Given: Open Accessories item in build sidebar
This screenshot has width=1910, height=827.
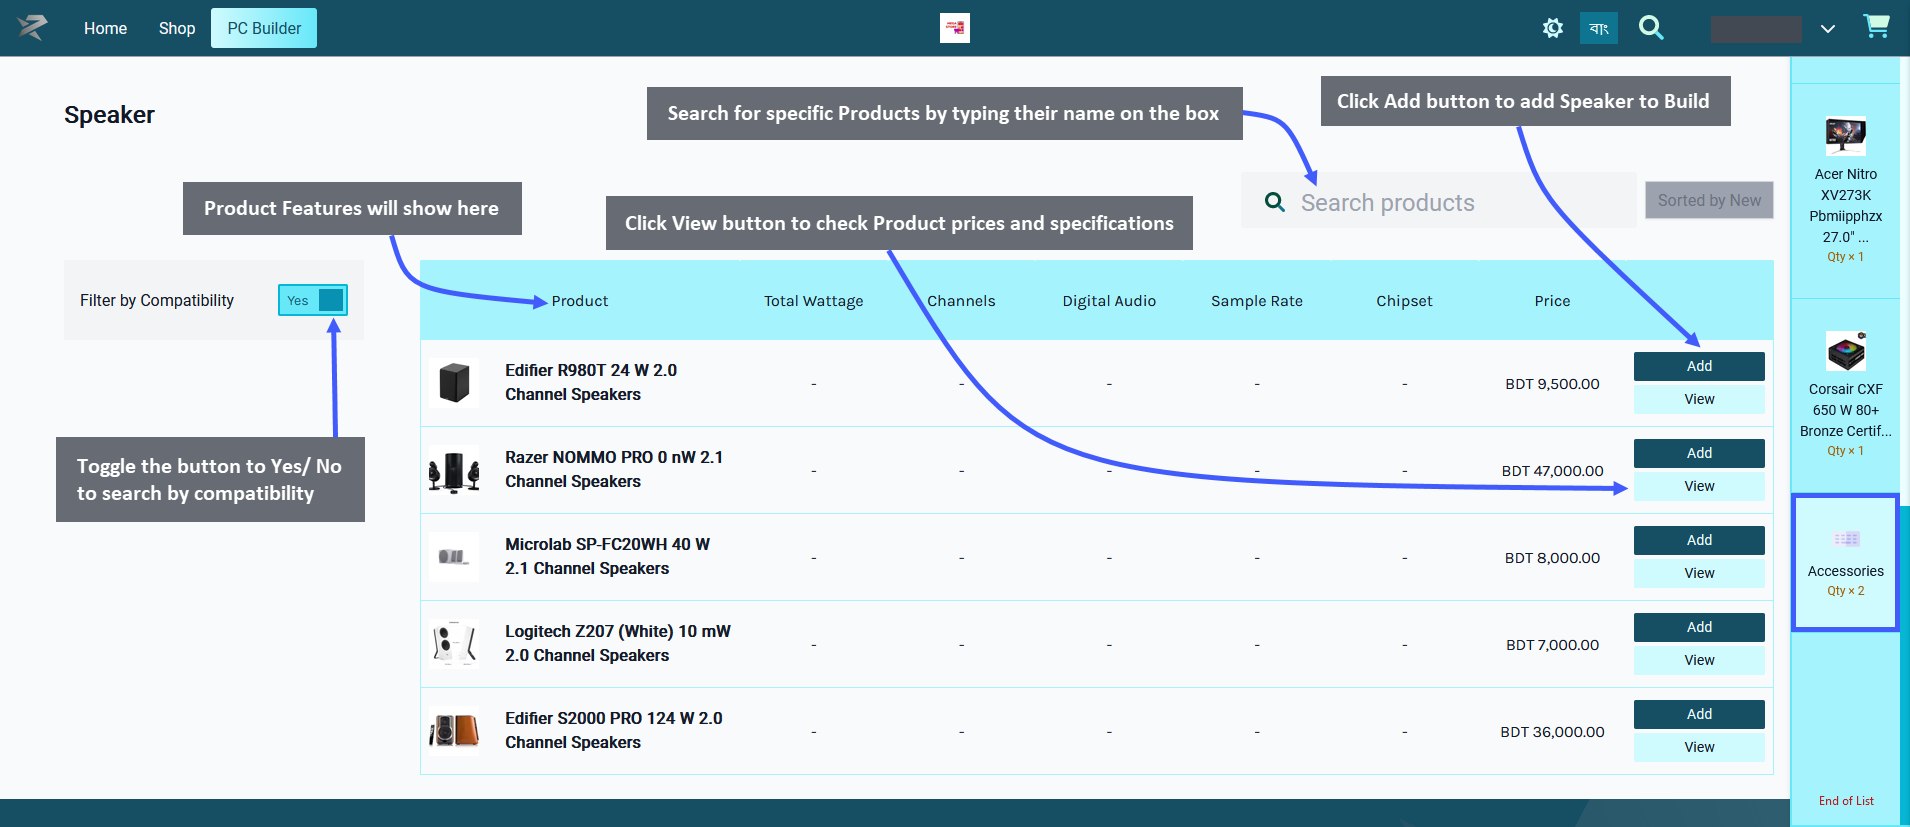Looking at the screenshot, I should (x=1845, y=562).
